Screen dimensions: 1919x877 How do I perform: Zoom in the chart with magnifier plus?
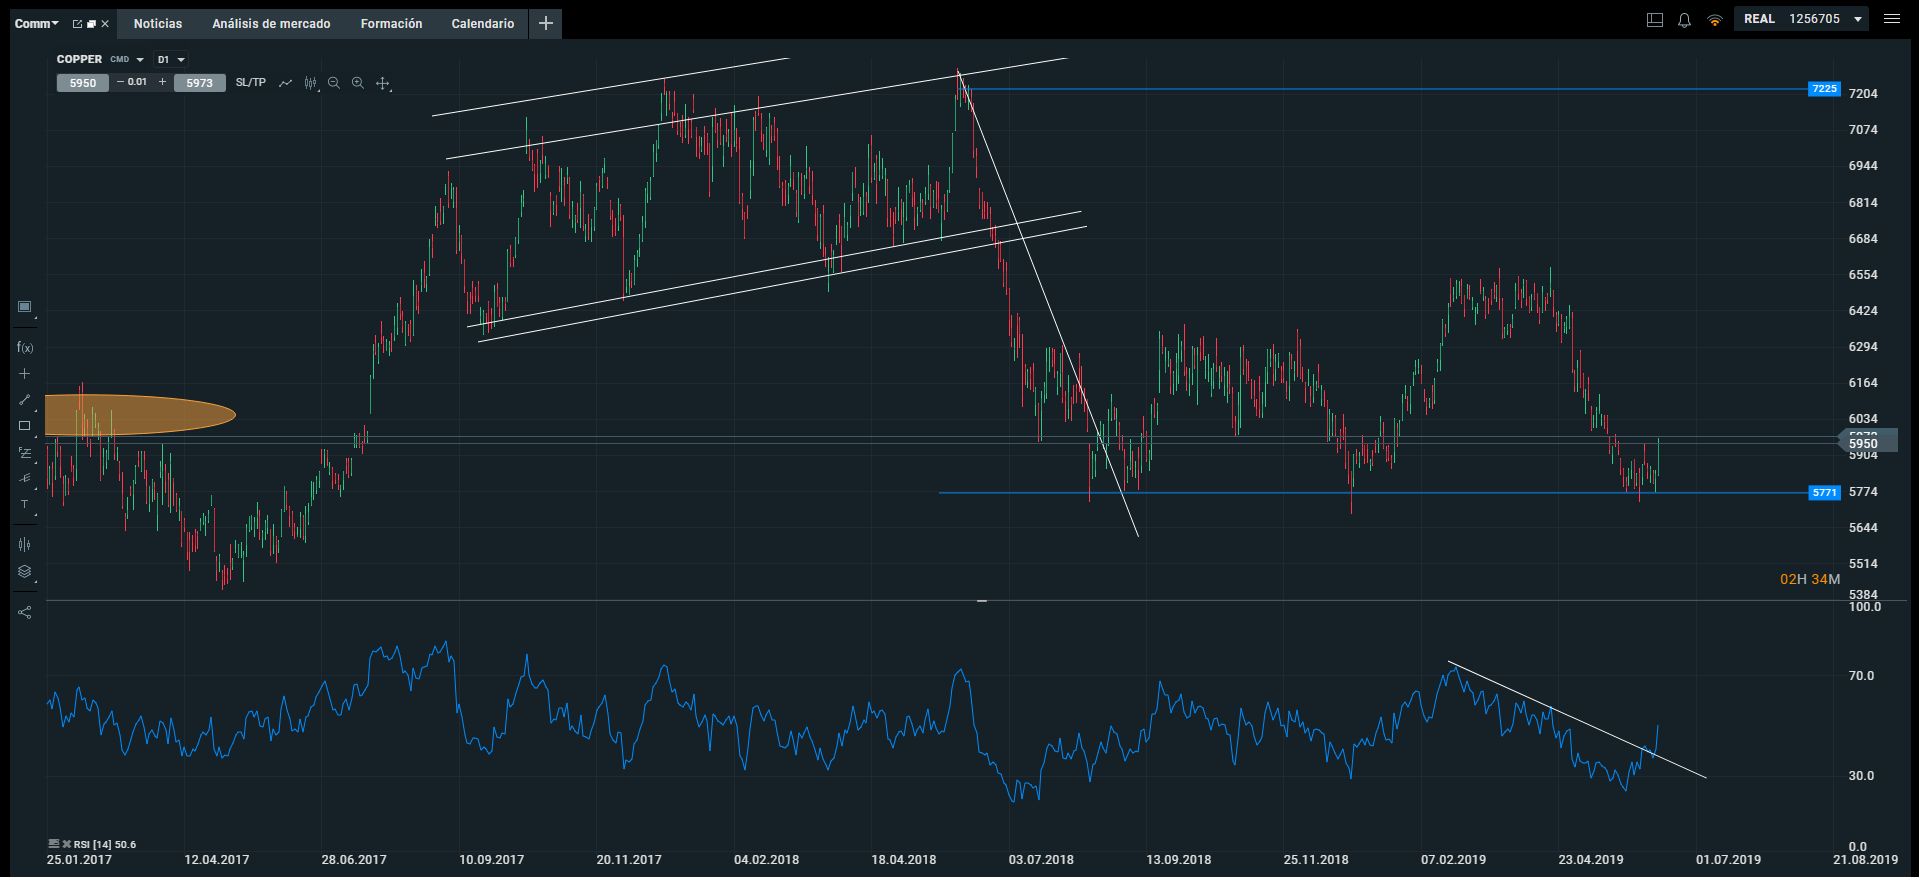pyautogui.click(x=357, y=83)
